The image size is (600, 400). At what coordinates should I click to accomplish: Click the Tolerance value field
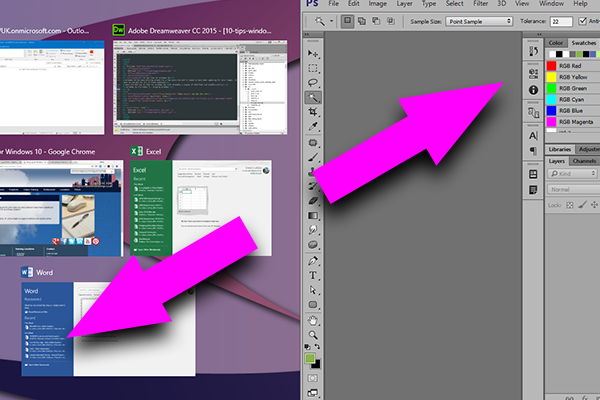(561, 21)
